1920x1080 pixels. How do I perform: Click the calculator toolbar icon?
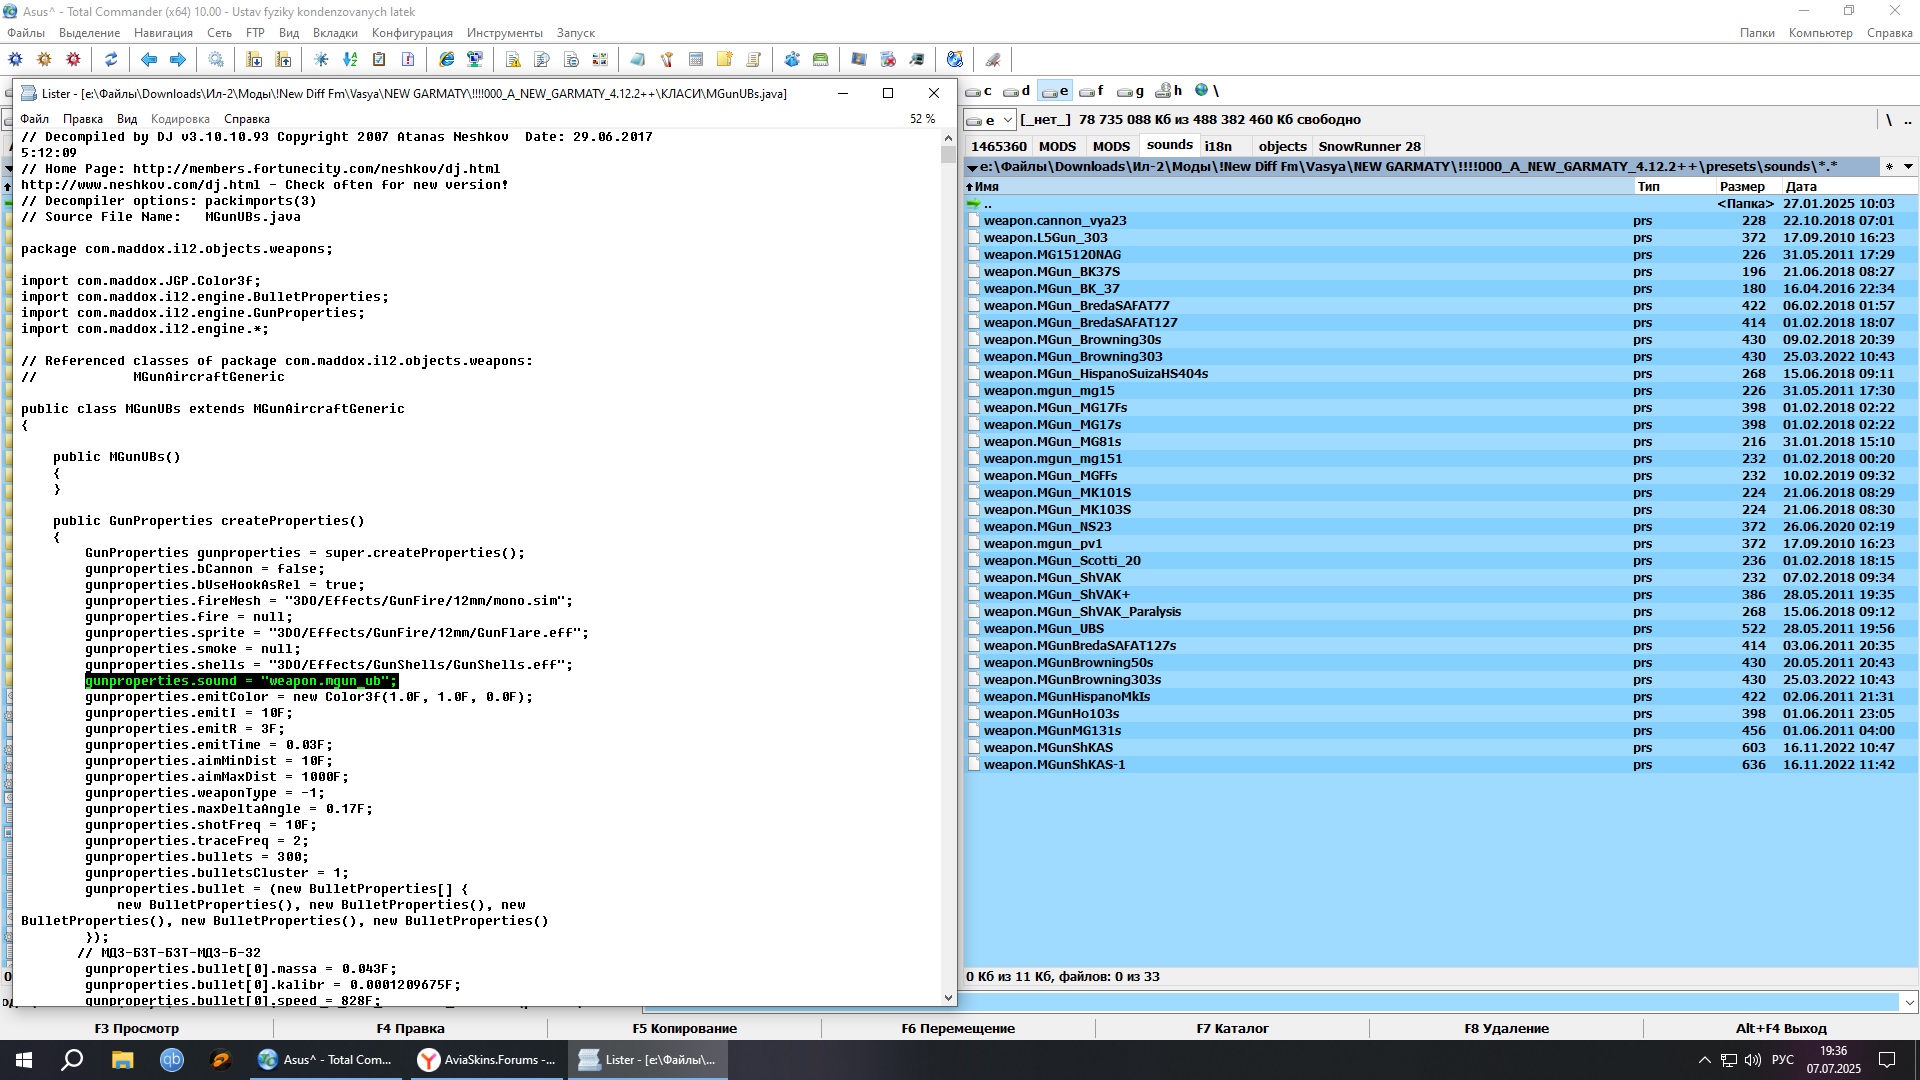click(x=696, y=60)
